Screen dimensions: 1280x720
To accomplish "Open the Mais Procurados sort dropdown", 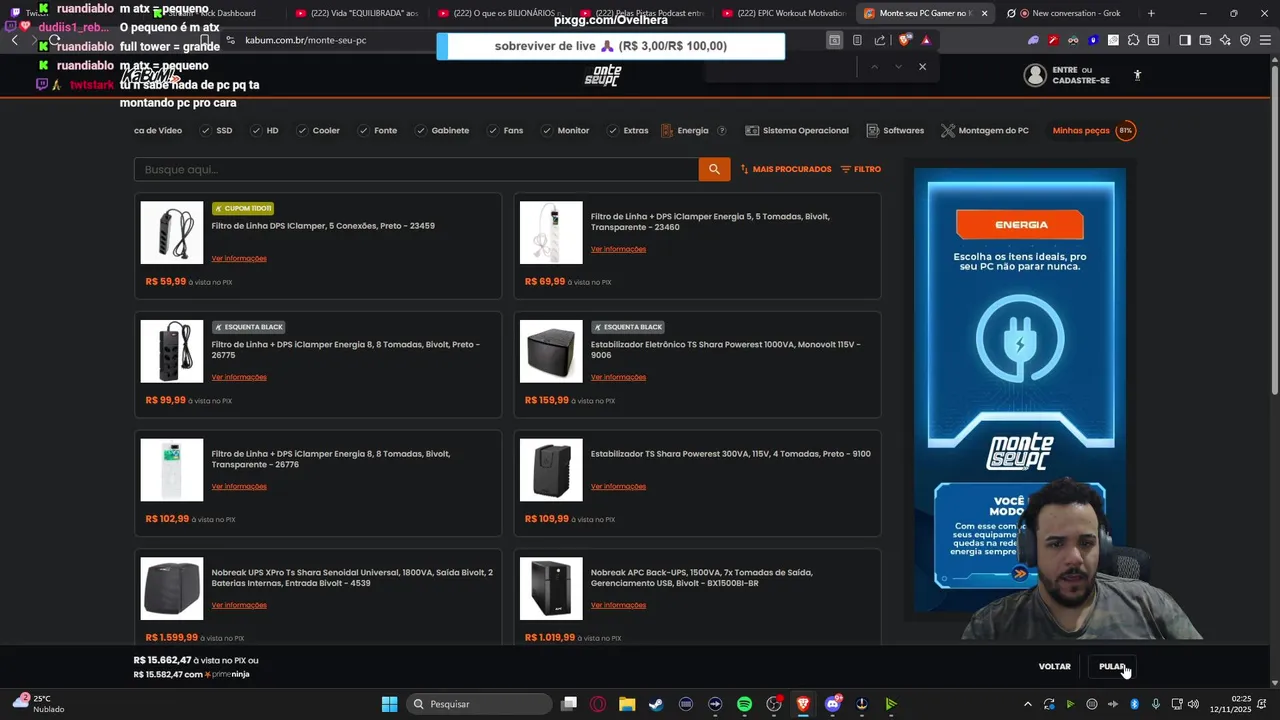I will tap(786, 169).
